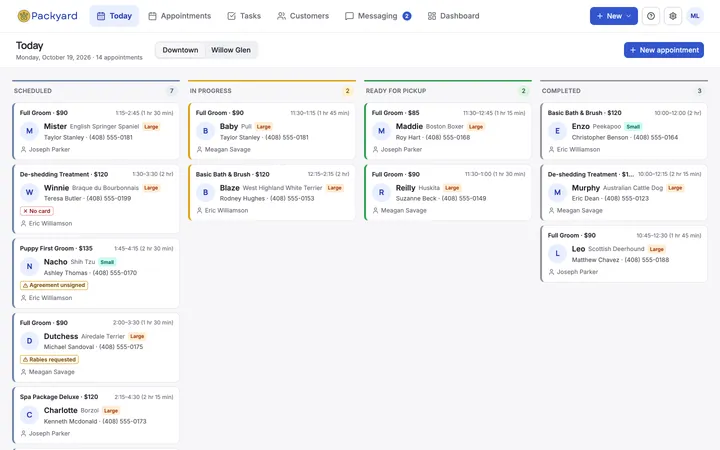Click Dutchess's D avatar circle
The image size is (720, 450).
pos(29,341)
